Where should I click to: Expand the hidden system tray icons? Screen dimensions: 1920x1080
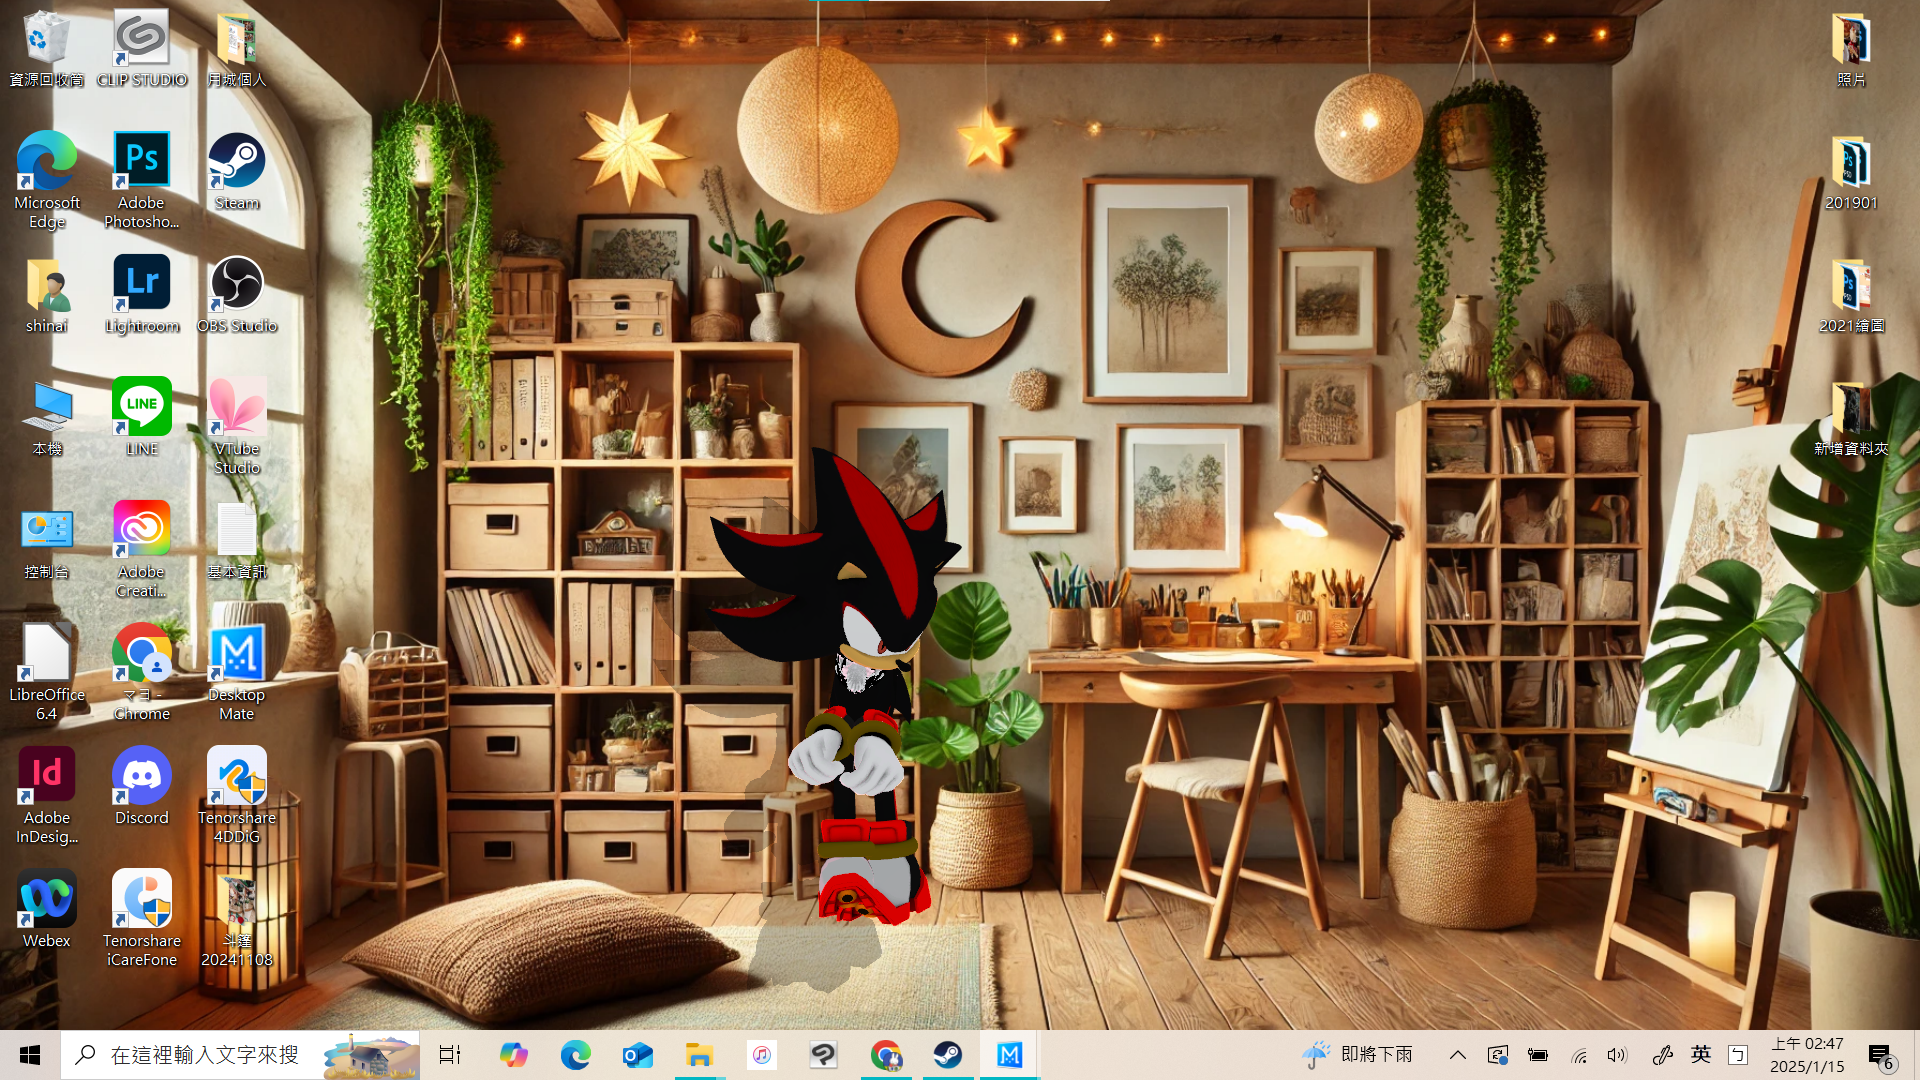(1458, 1055)
